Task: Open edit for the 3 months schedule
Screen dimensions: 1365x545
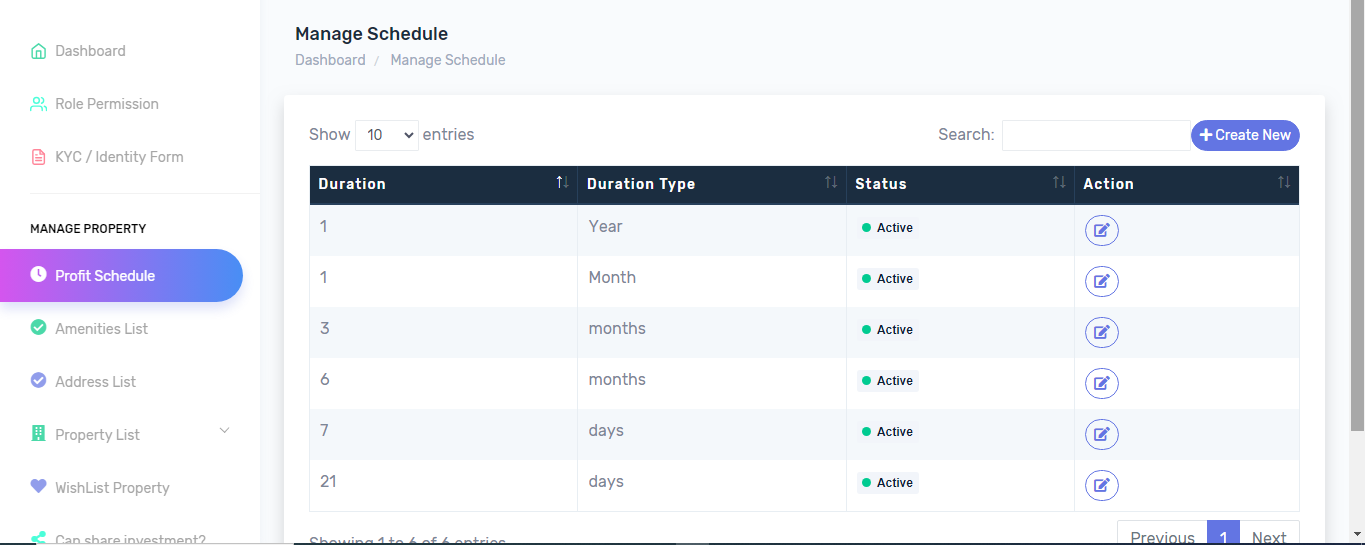Action: coord(1101,333)
